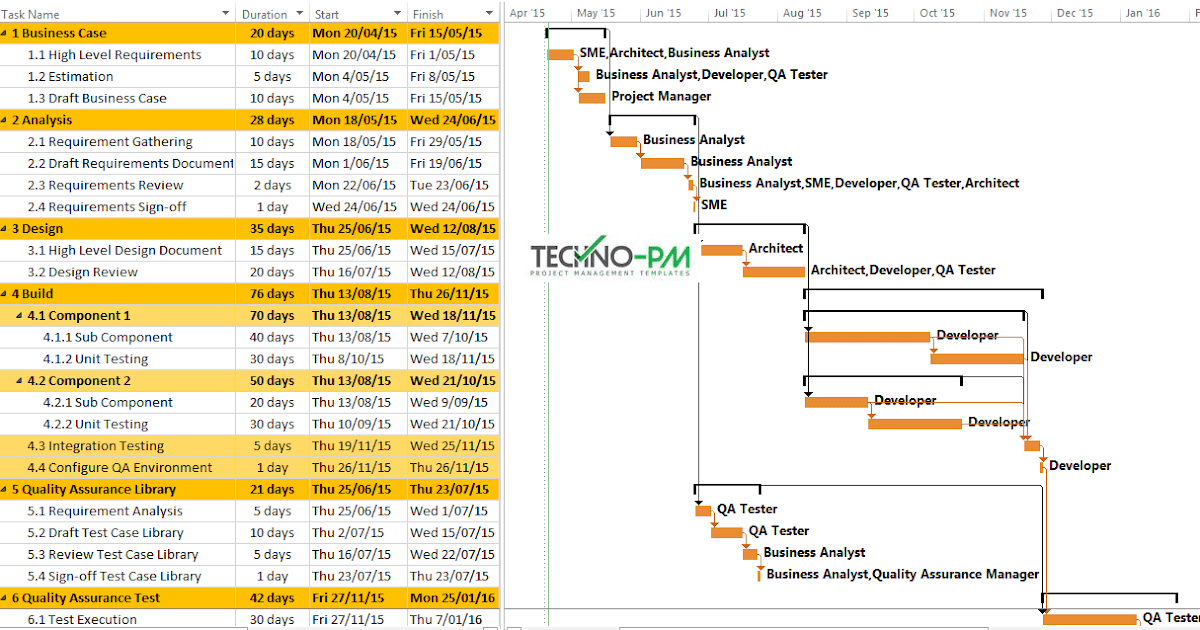The image size is (1200, 630).
Task: Click the Architect Gantt bar in Design
Action: click(720, 250)
